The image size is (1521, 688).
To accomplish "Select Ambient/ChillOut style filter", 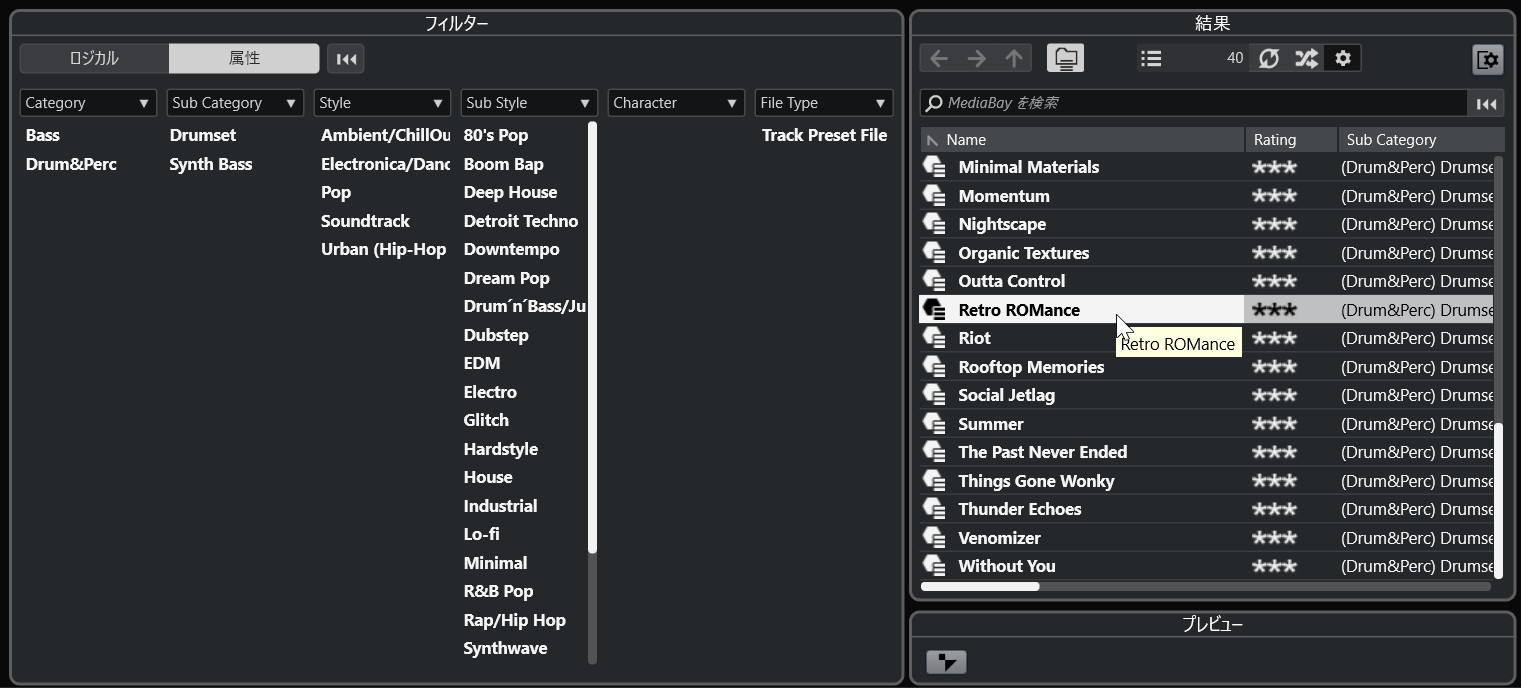I will (385, 135).
